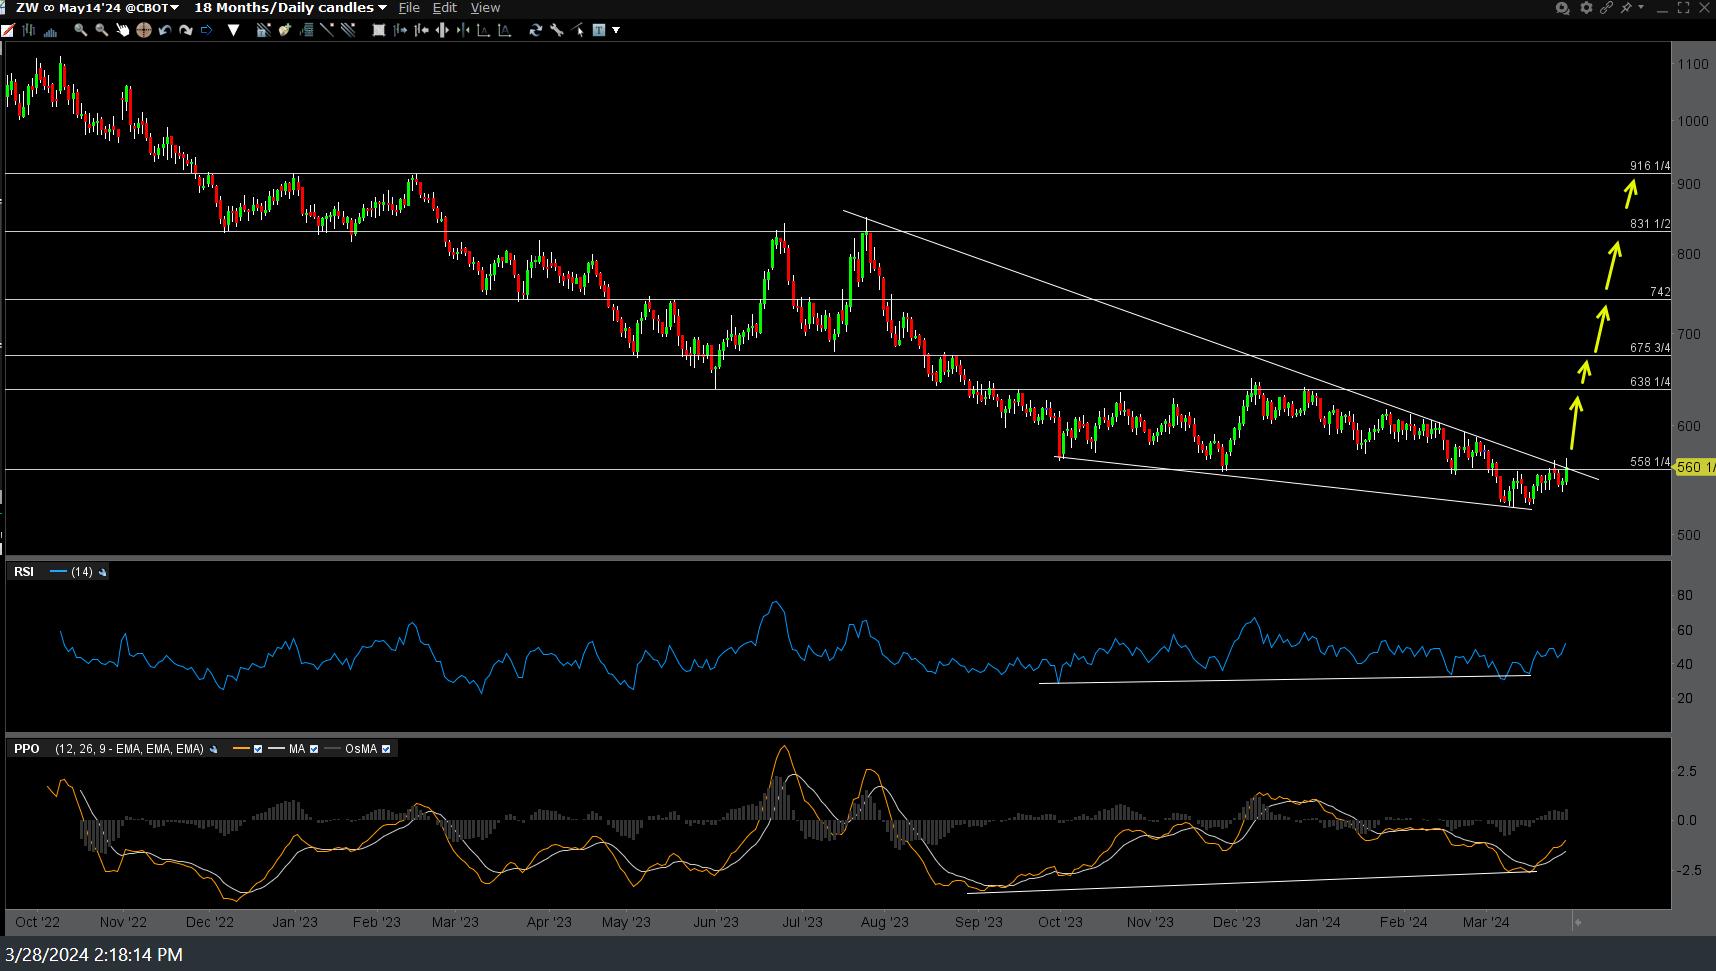Open RSI indicator settings via its wrench icon
Screen dimensions: 1716x971
103,572
